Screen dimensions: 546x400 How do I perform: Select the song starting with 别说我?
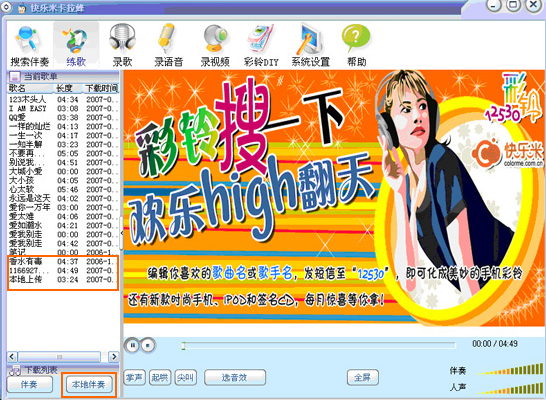[63, 163]
